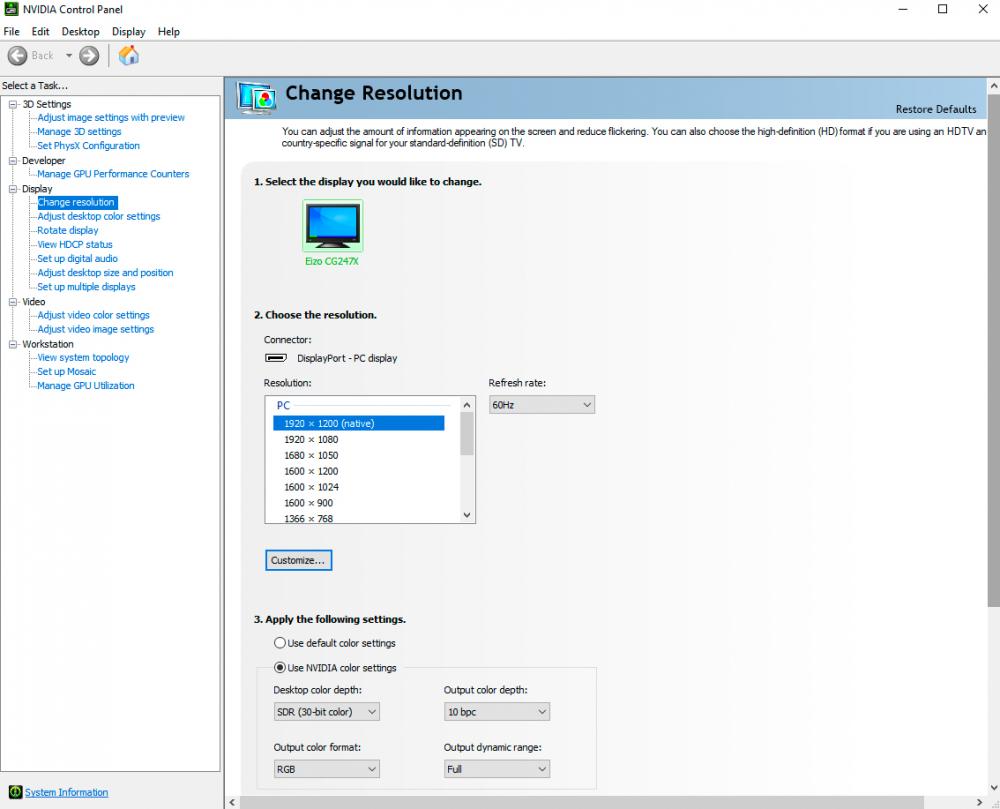This screenshot has height=809, width=1000.
Task: Select Use default color settings radio button
Action: [279, 643]
